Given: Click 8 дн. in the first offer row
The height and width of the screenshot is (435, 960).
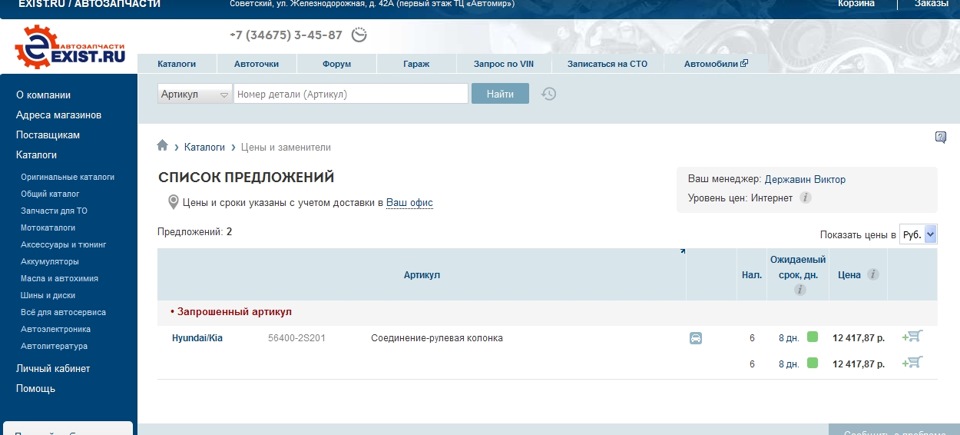Looking at the screenshot, I should coord(789,338).
